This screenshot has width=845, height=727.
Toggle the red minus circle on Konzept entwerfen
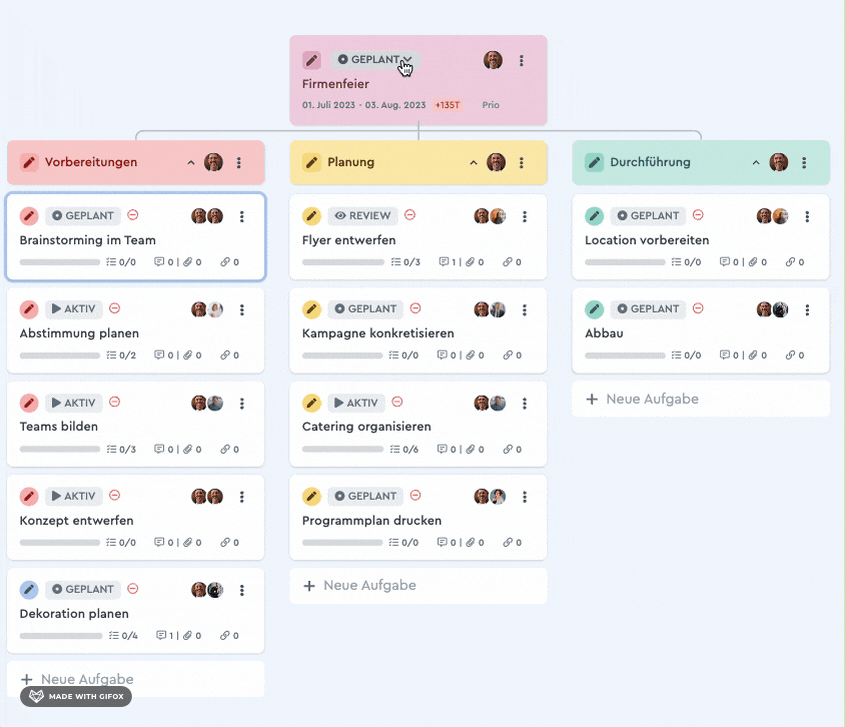point(114,495)
